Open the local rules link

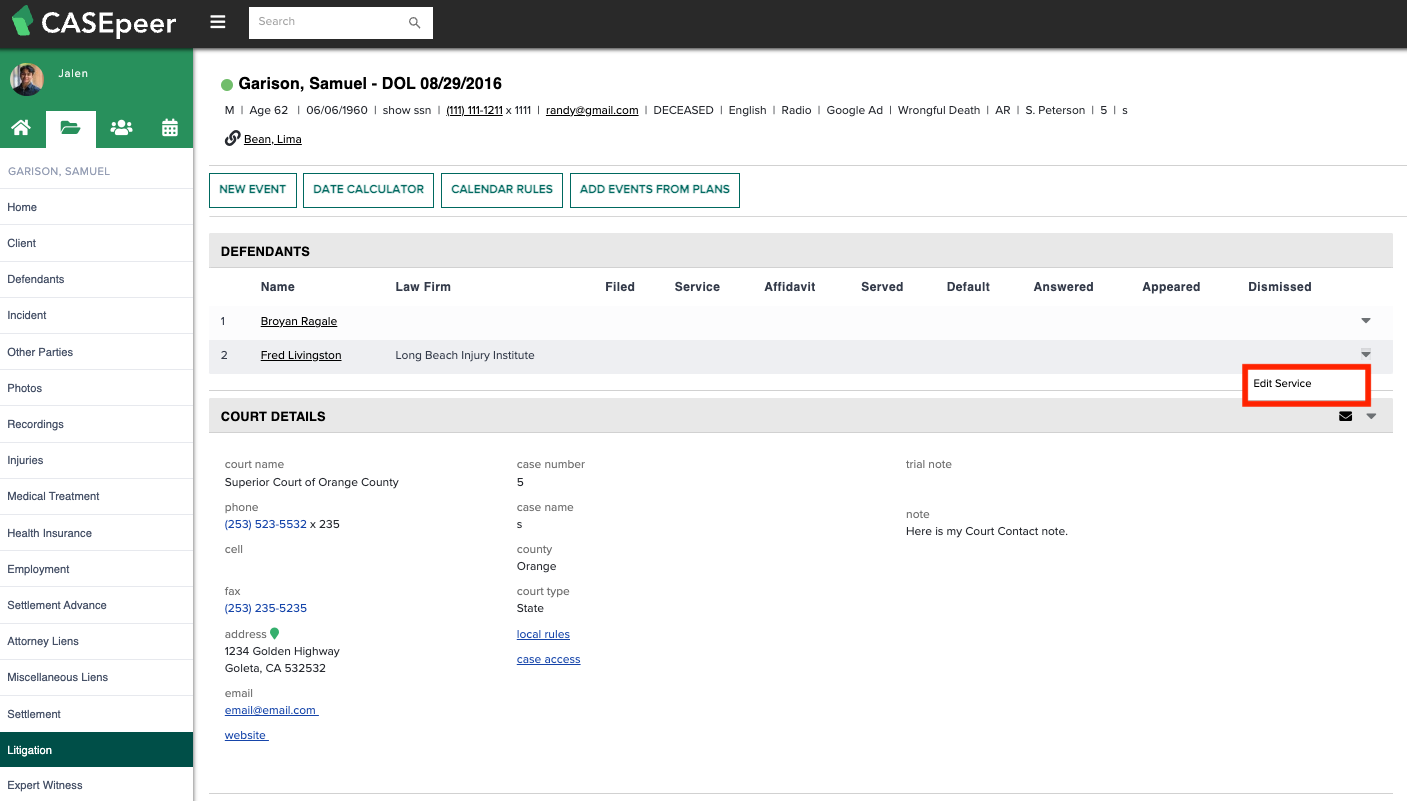(x=543, y=634)
